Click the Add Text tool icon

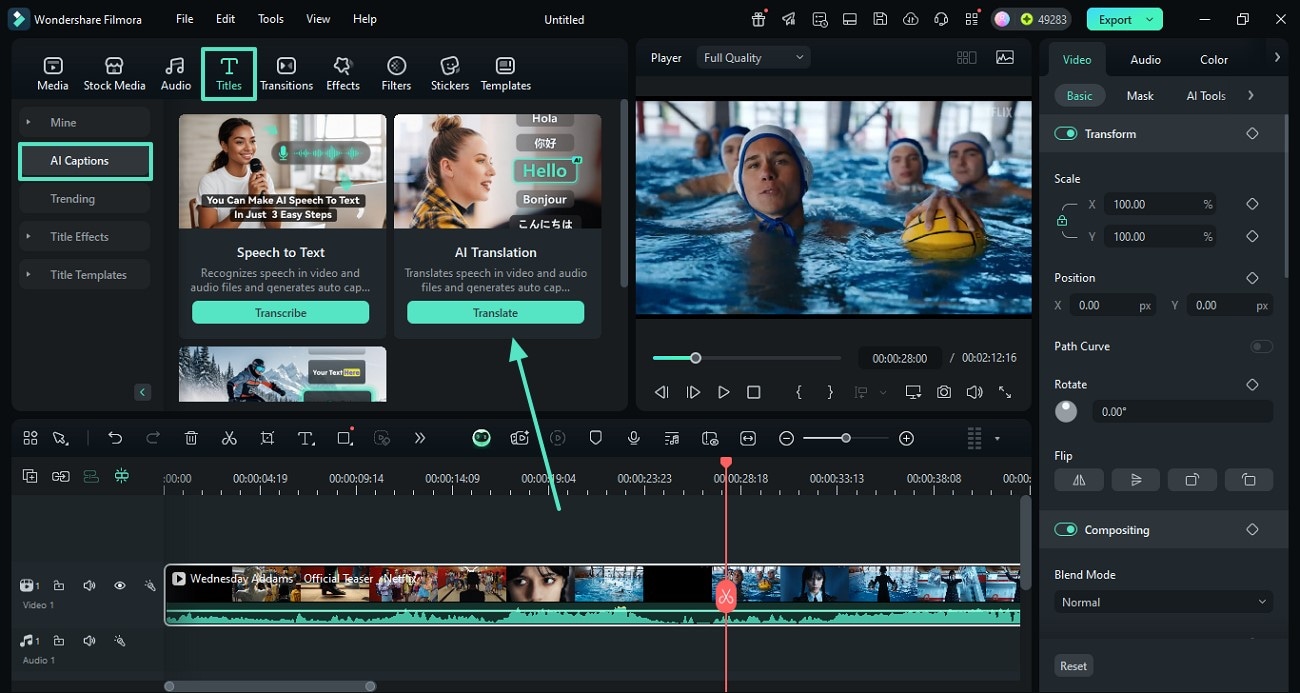coord(306,438)
